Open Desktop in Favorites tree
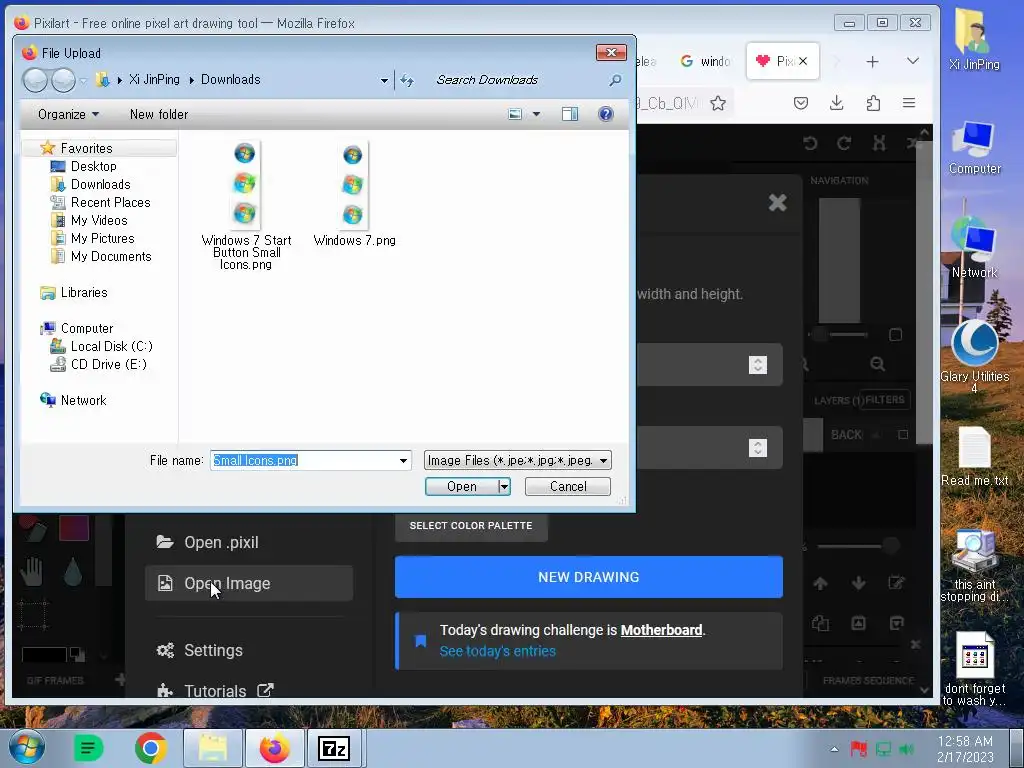Screen dimensions: 1024x768 click(x=93, y=167)
